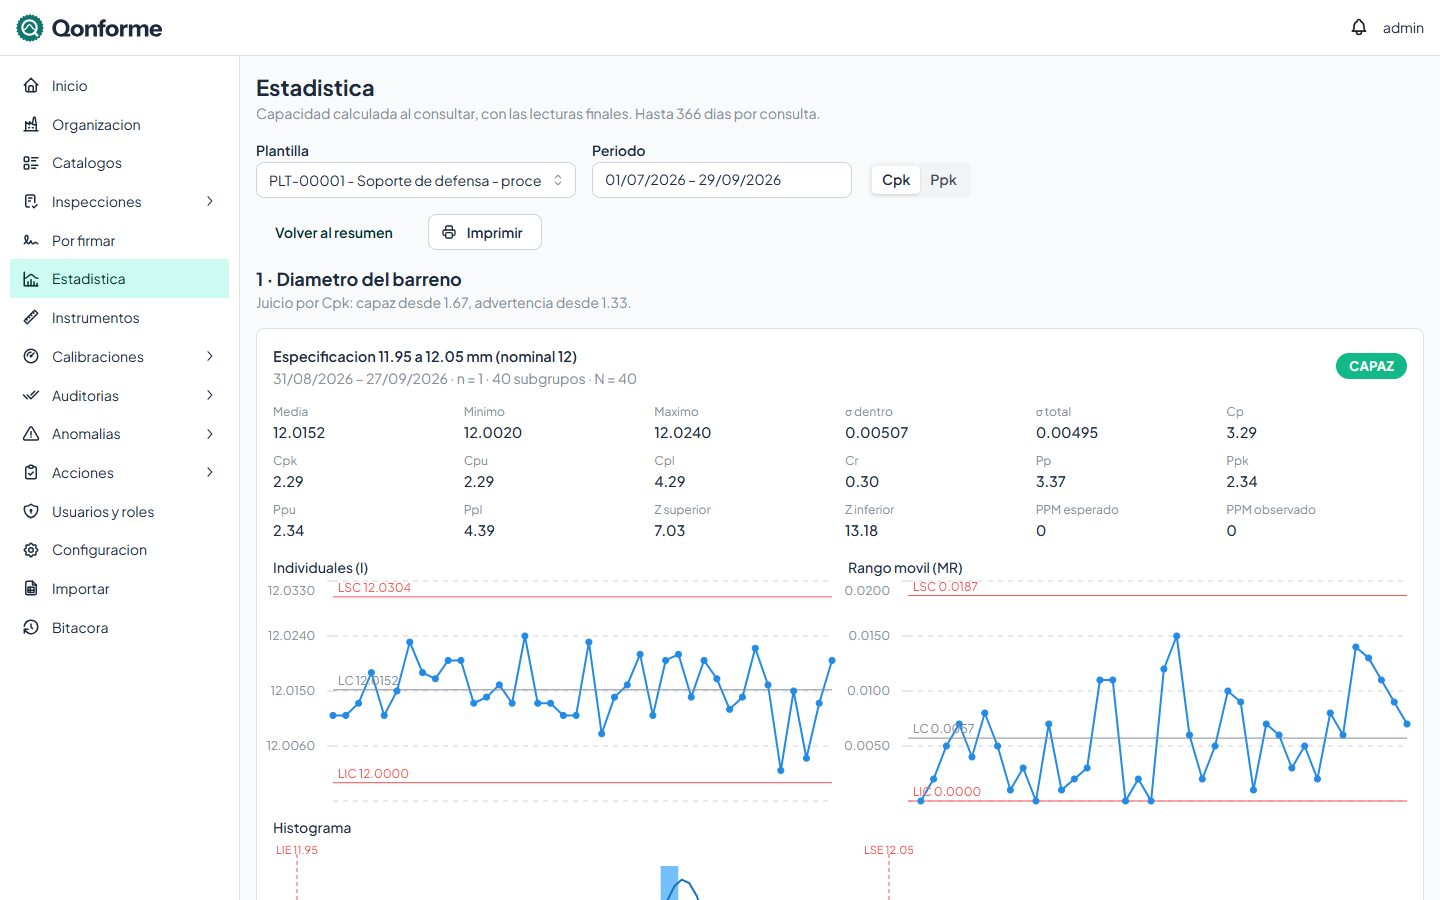
Task: Click the Anomalias warning triangle icon
Action: tap(31, 434)
